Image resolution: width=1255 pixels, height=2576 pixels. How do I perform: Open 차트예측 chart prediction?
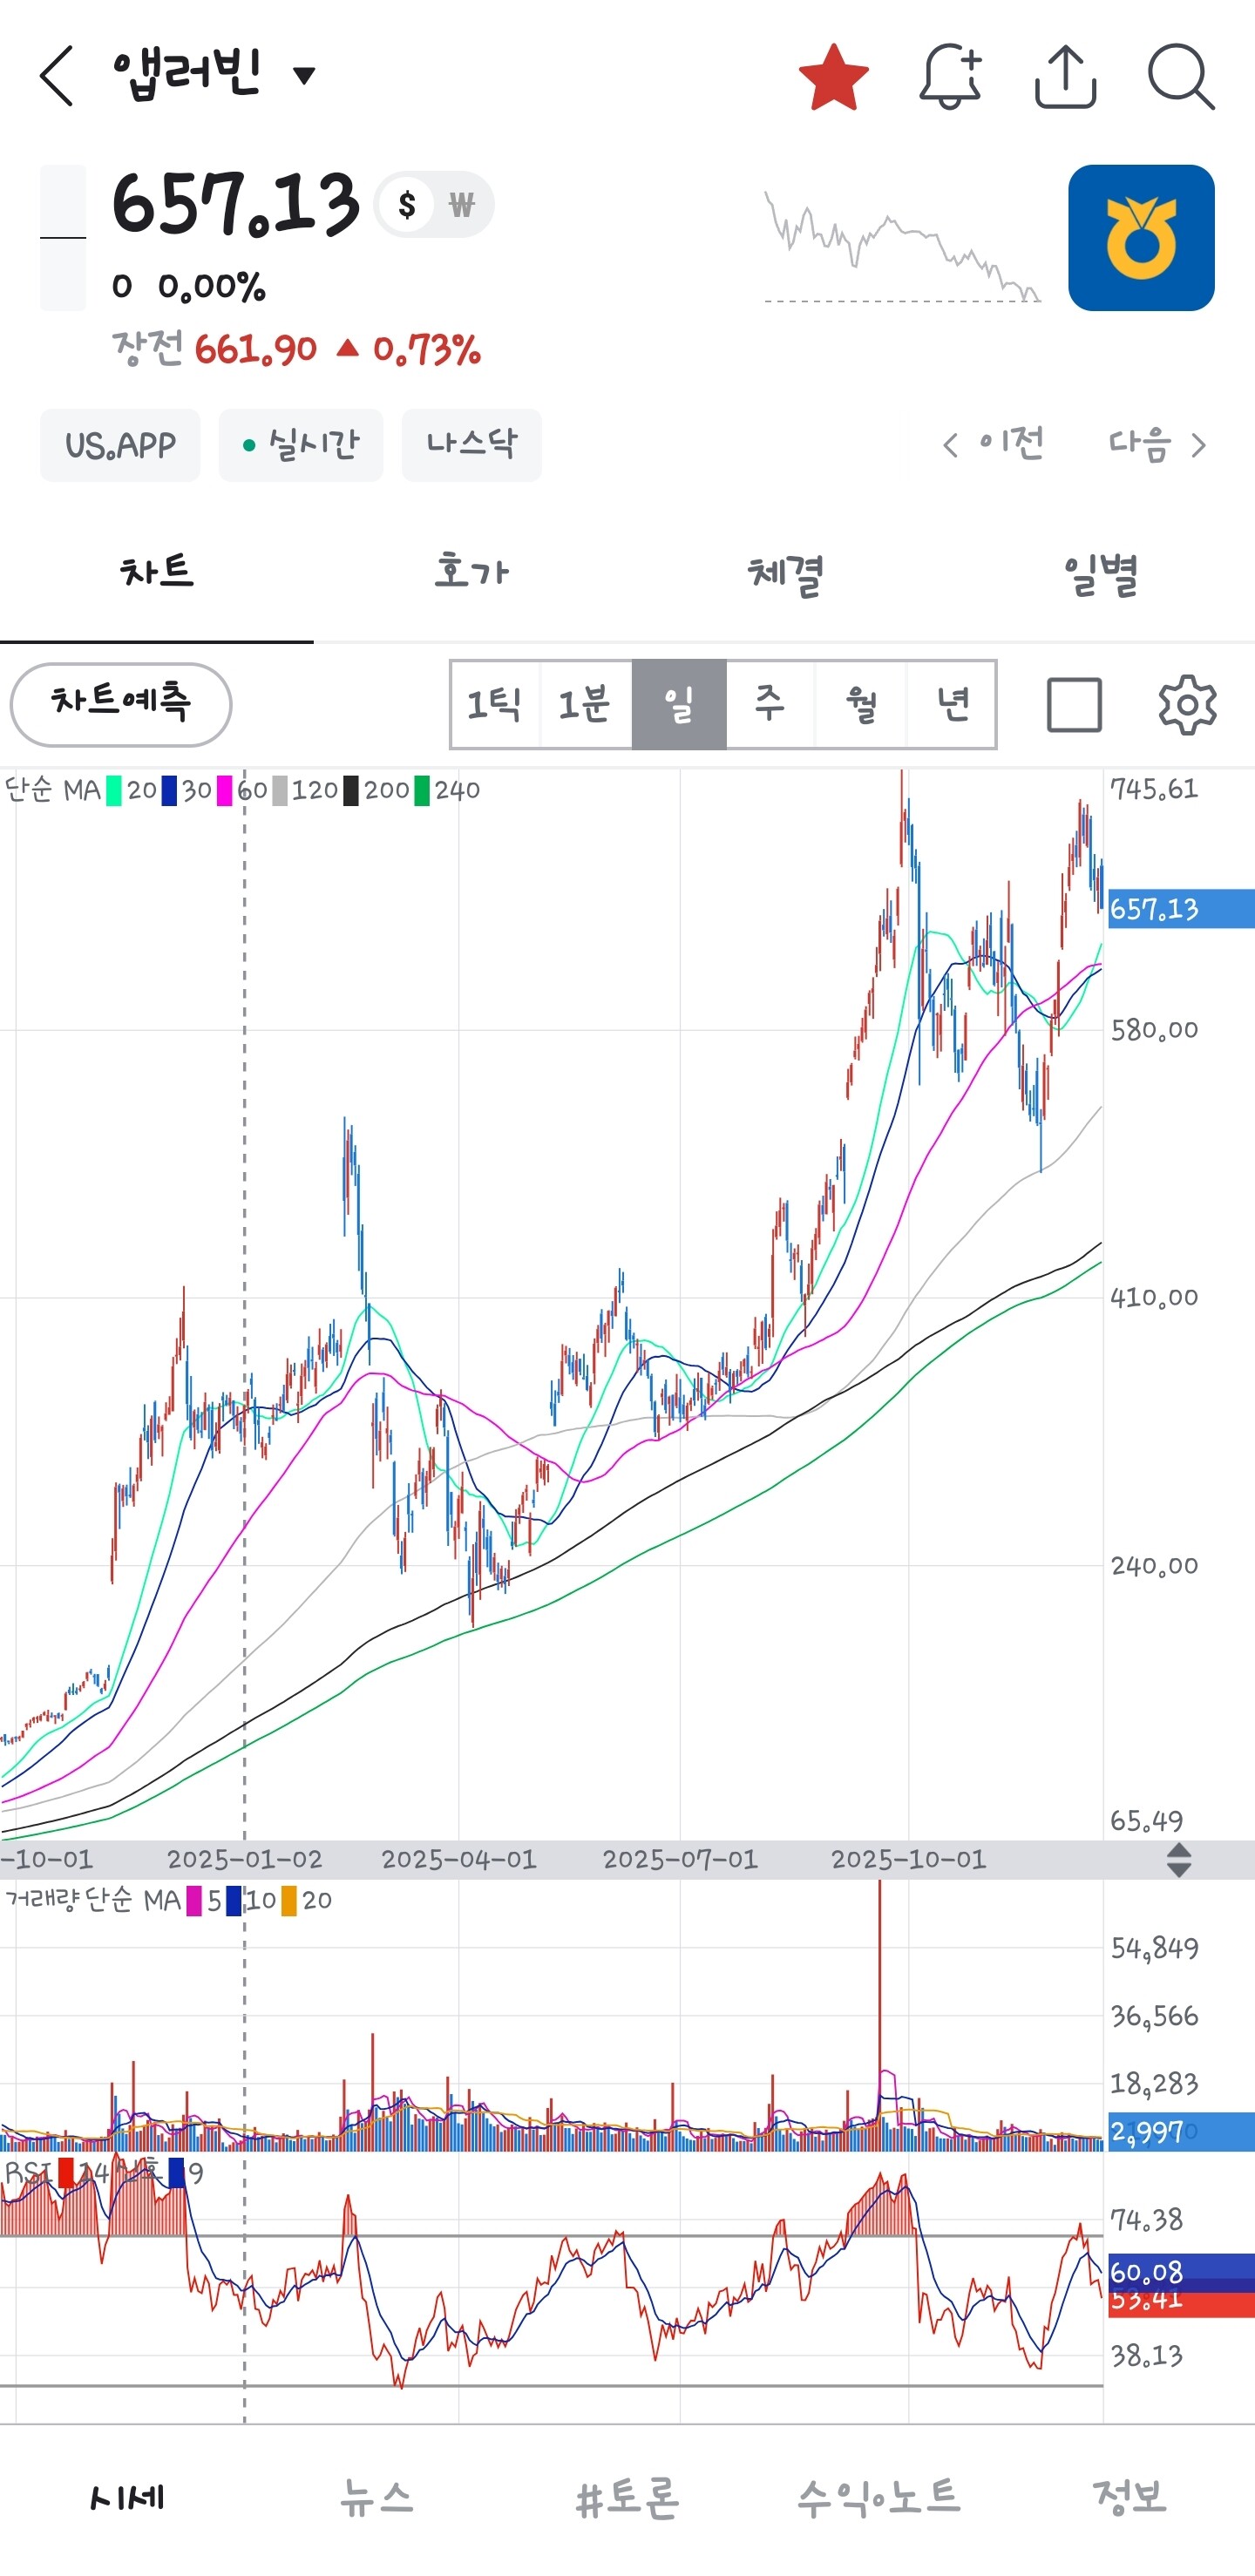[121, 704]
